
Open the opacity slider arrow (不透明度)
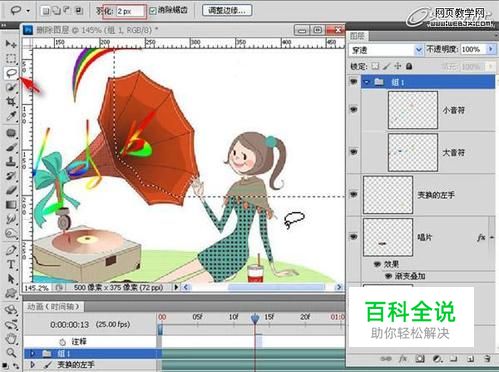click(491, 49)
